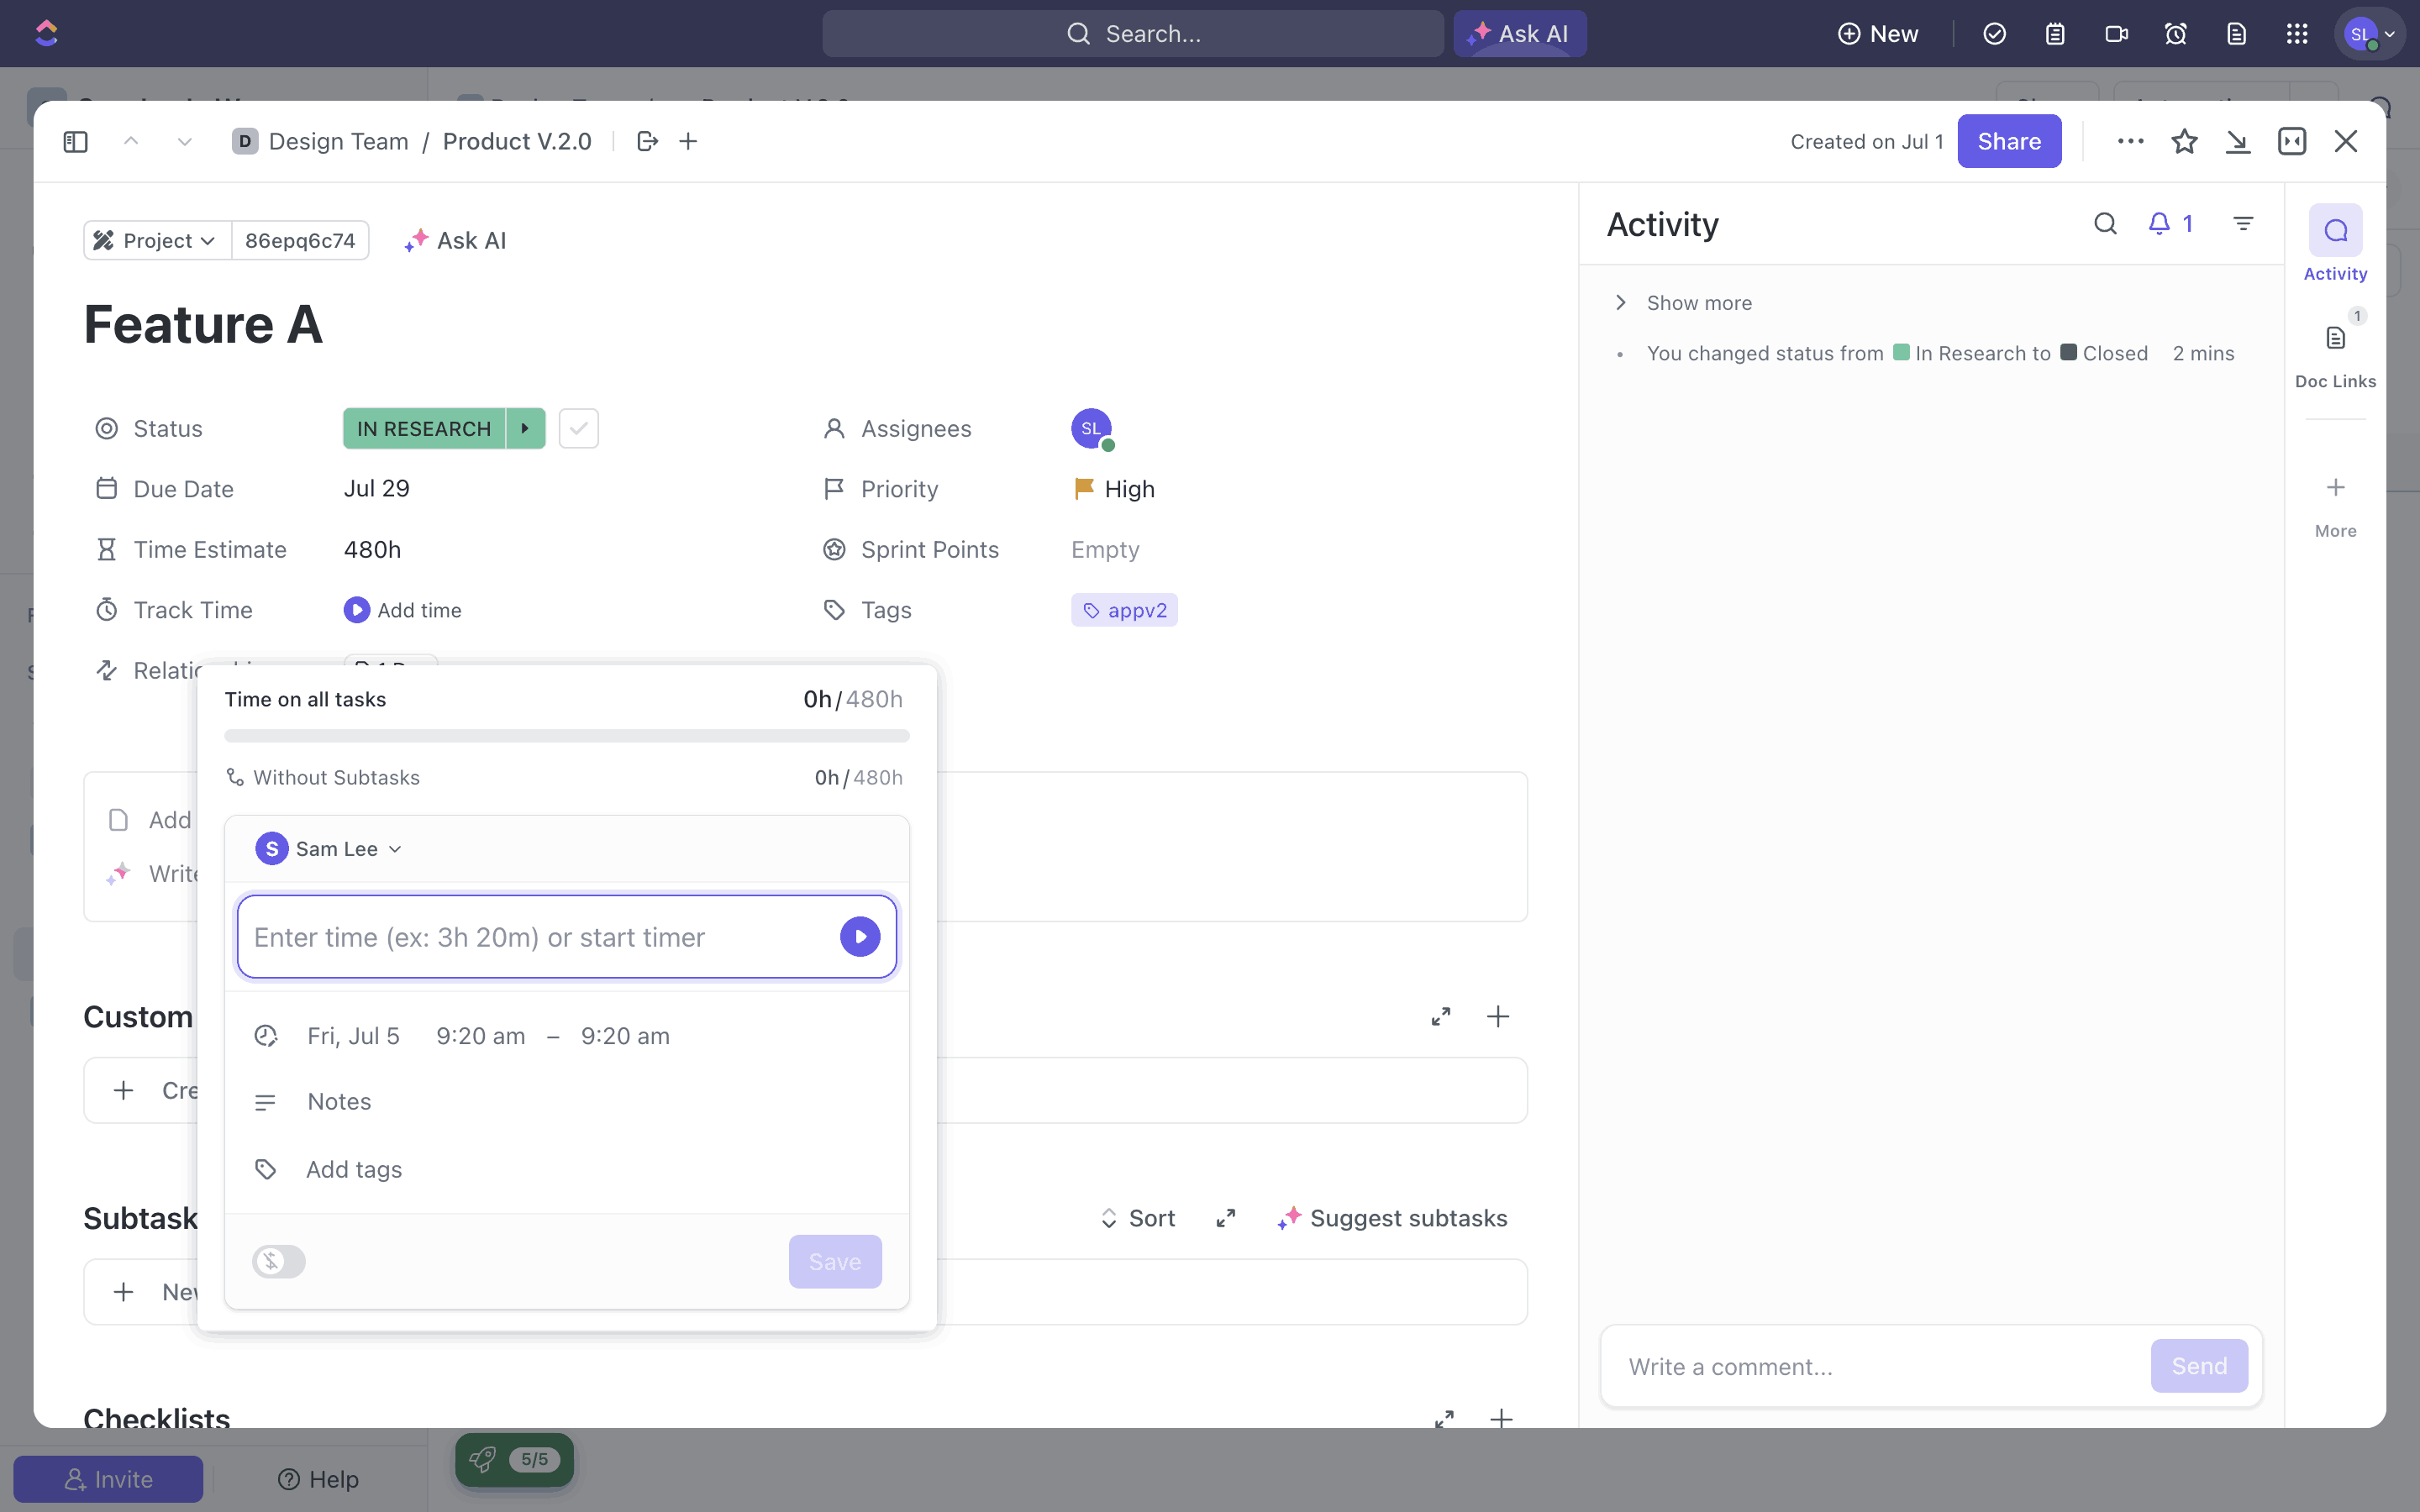The width and height of the screenshot is (2420, 1512).
Task: Click the star favorite icon
Action: pyautogui.click(x=2184, y=141)
